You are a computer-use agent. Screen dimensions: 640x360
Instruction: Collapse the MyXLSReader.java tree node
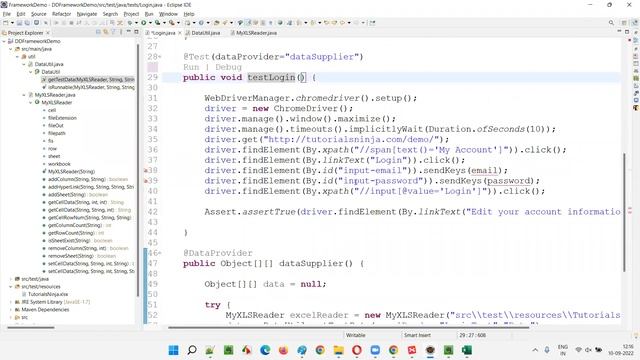[x=24, y=95]
